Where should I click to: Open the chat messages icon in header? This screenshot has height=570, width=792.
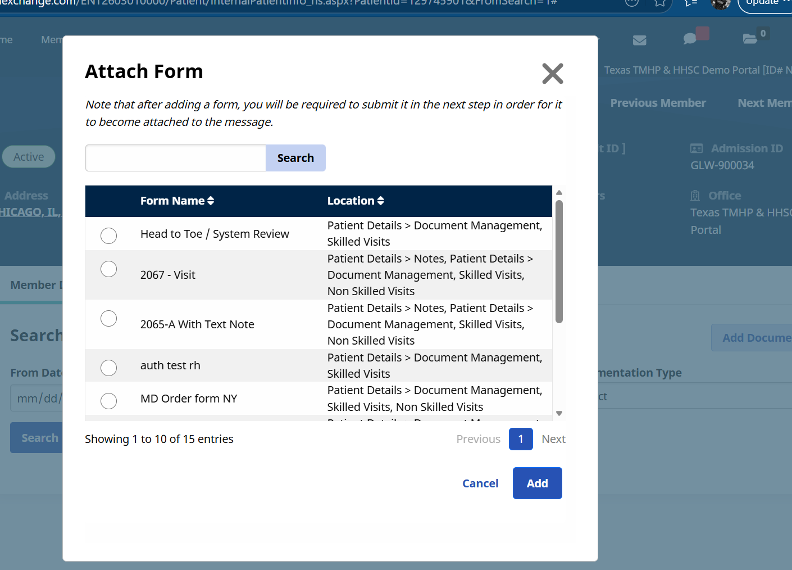click(x=690, y=38)
